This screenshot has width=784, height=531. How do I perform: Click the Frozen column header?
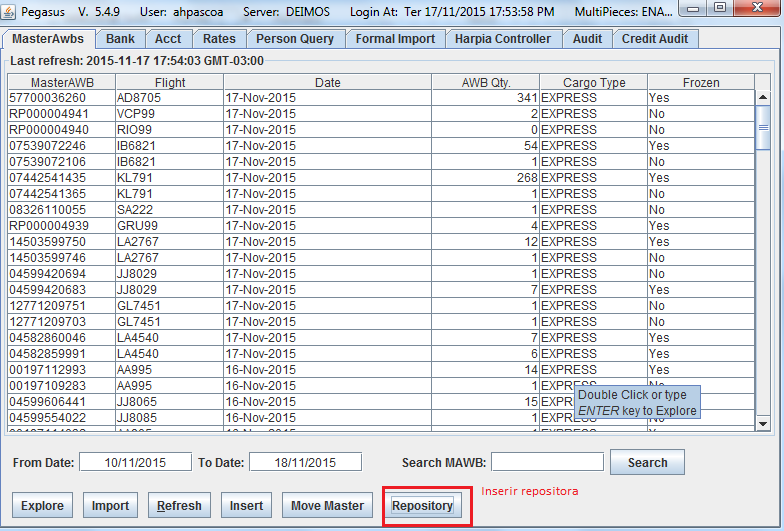(x=701, y=82)
